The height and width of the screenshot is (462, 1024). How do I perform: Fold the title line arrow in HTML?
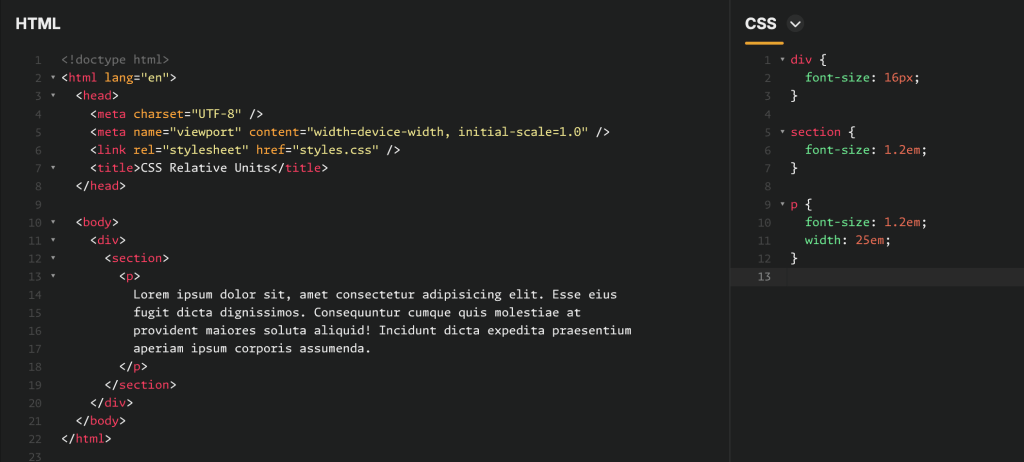[52, 168]
